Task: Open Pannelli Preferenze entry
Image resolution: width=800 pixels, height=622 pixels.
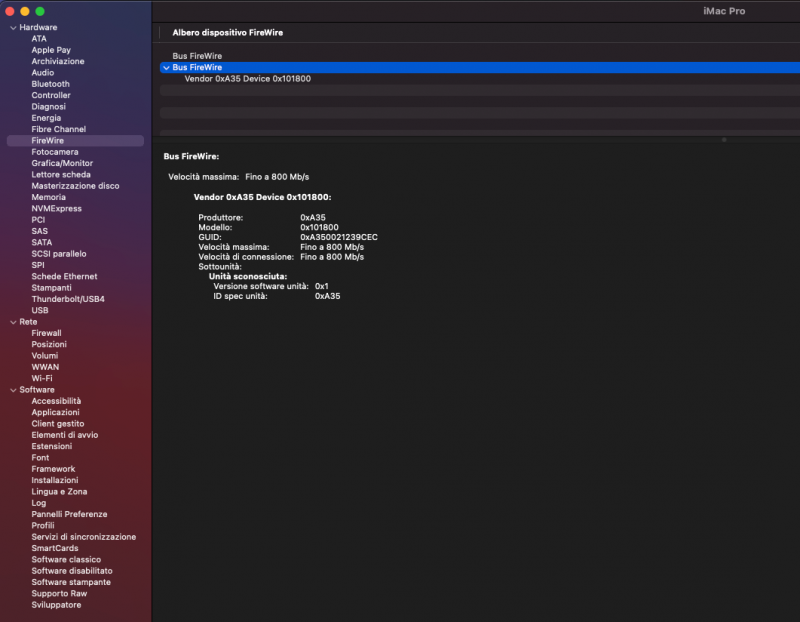Action: point(69,514)
